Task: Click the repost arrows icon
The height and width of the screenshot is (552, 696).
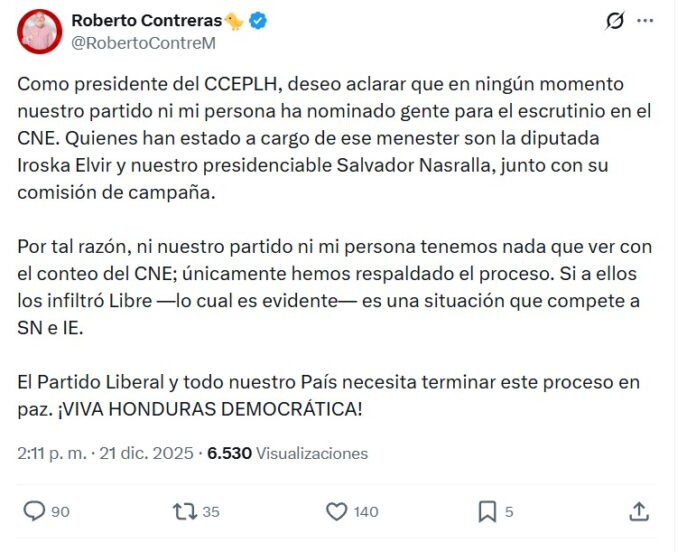Action: point(184,511)
